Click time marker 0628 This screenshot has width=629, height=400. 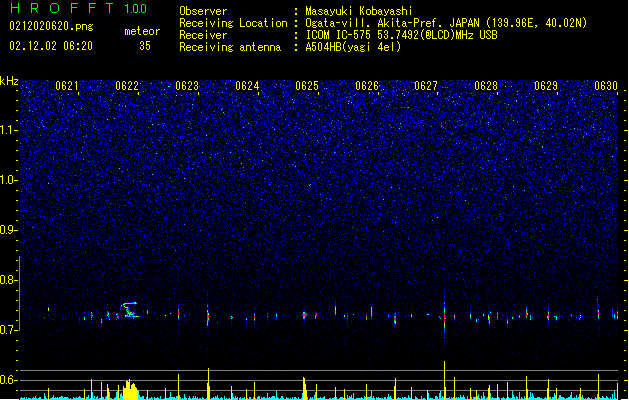coord(486,86)
